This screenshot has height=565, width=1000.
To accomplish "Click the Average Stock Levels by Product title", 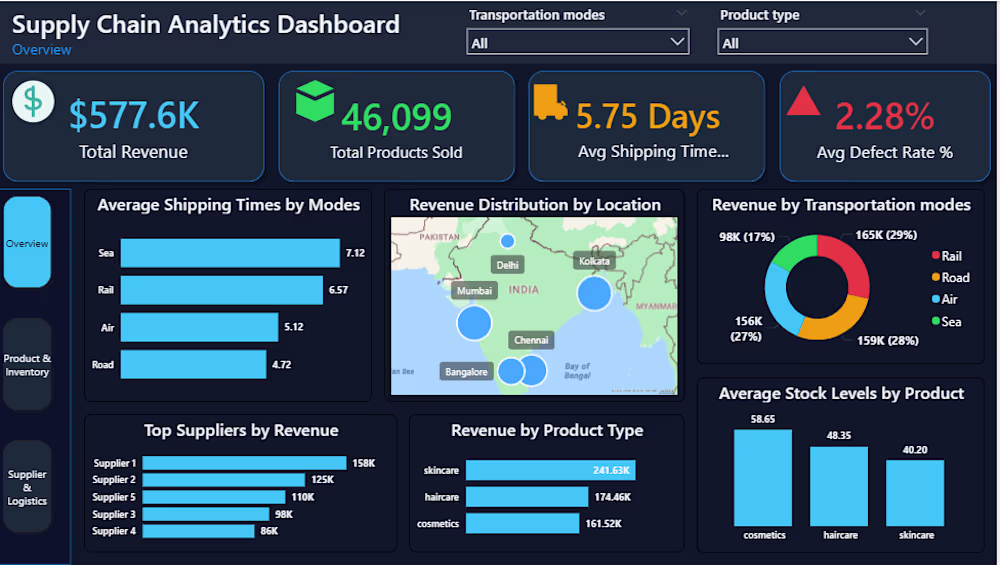I will (x=841, y=393).
